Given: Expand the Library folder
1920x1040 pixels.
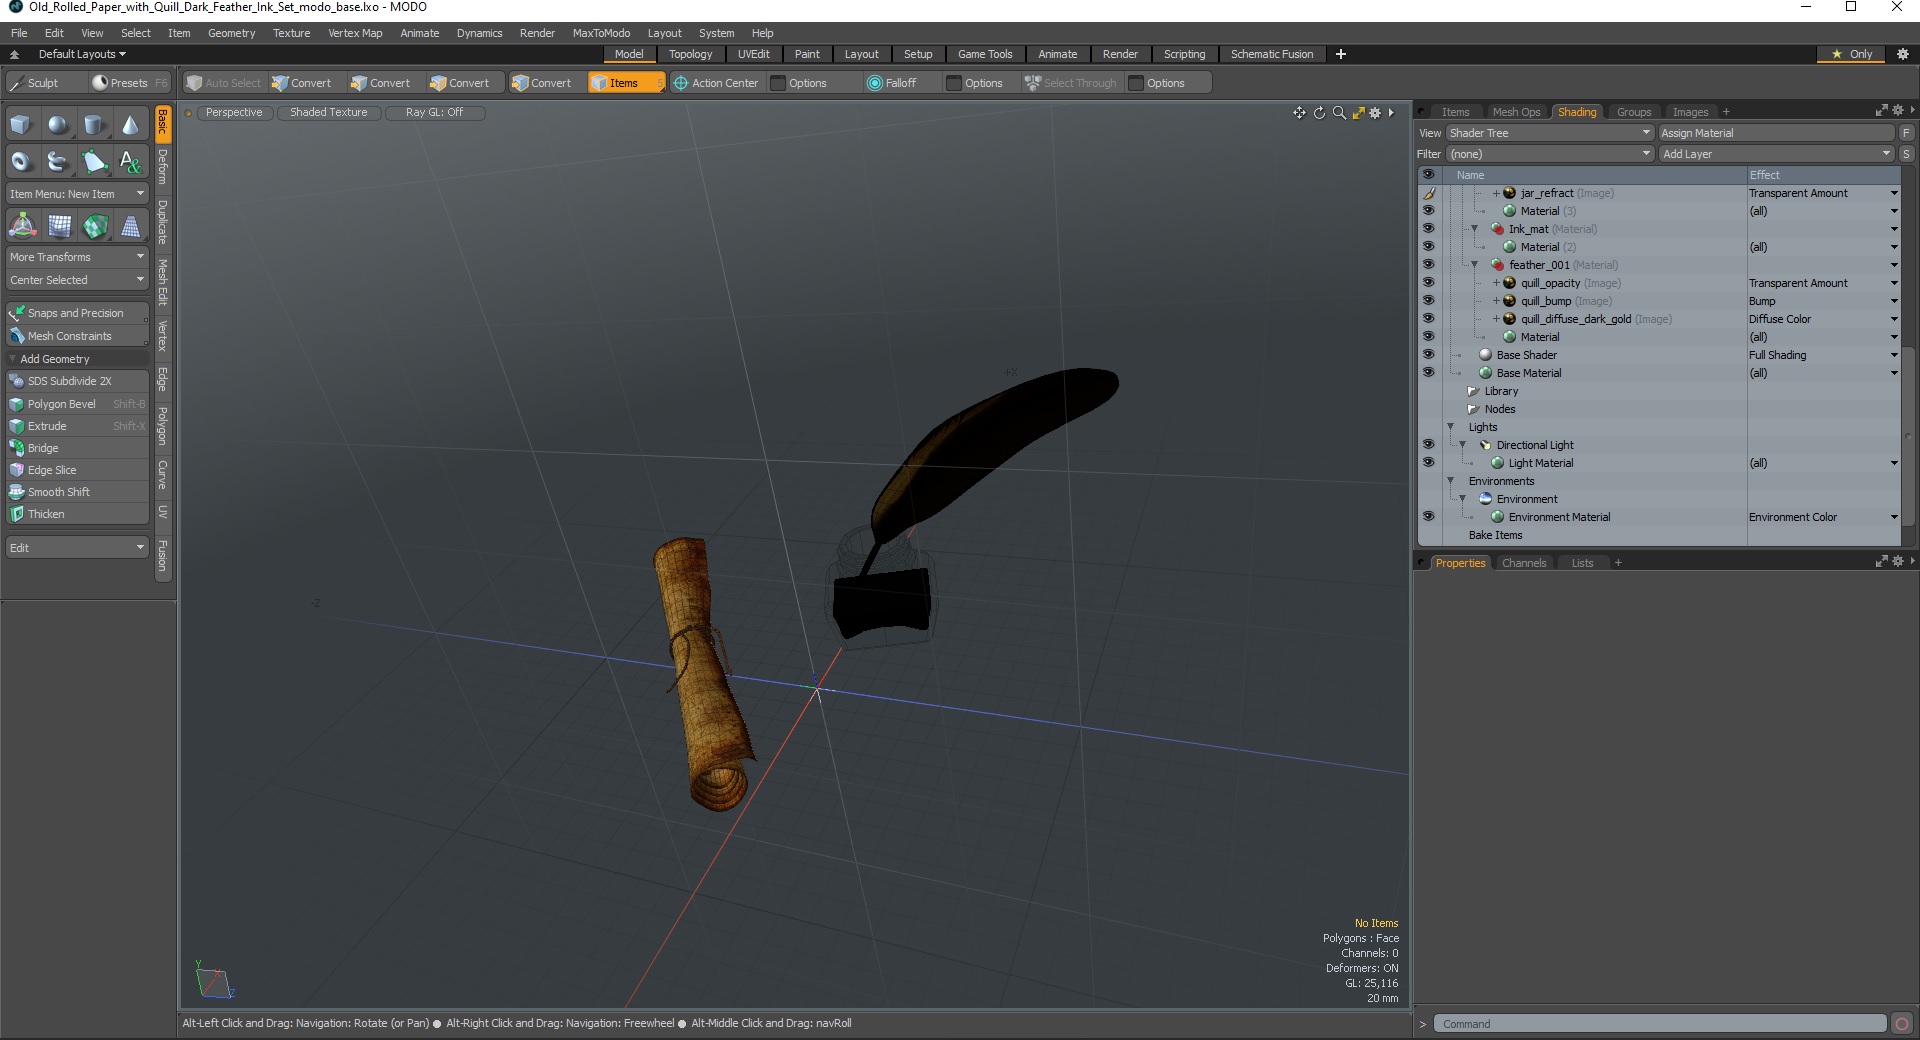Looking at the screenshot, I should [x=1472, y=391].
